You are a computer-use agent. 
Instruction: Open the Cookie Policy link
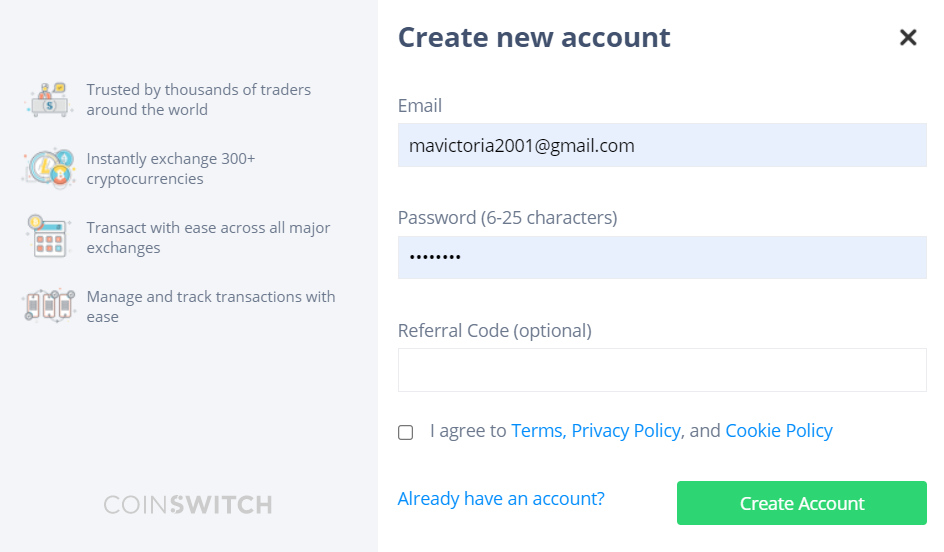click(779, 431)
